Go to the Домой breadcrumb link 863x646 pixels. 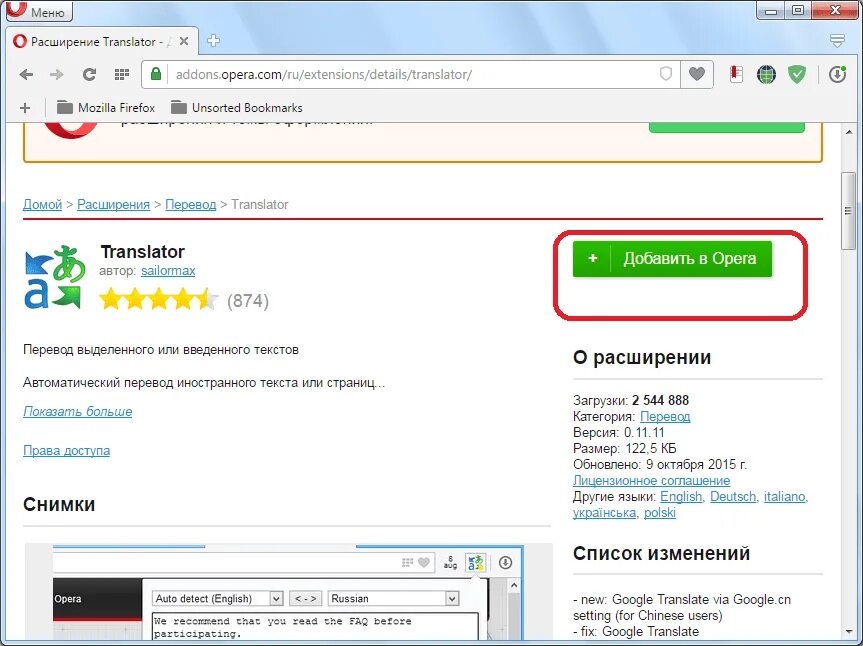(x=42, y=205)
